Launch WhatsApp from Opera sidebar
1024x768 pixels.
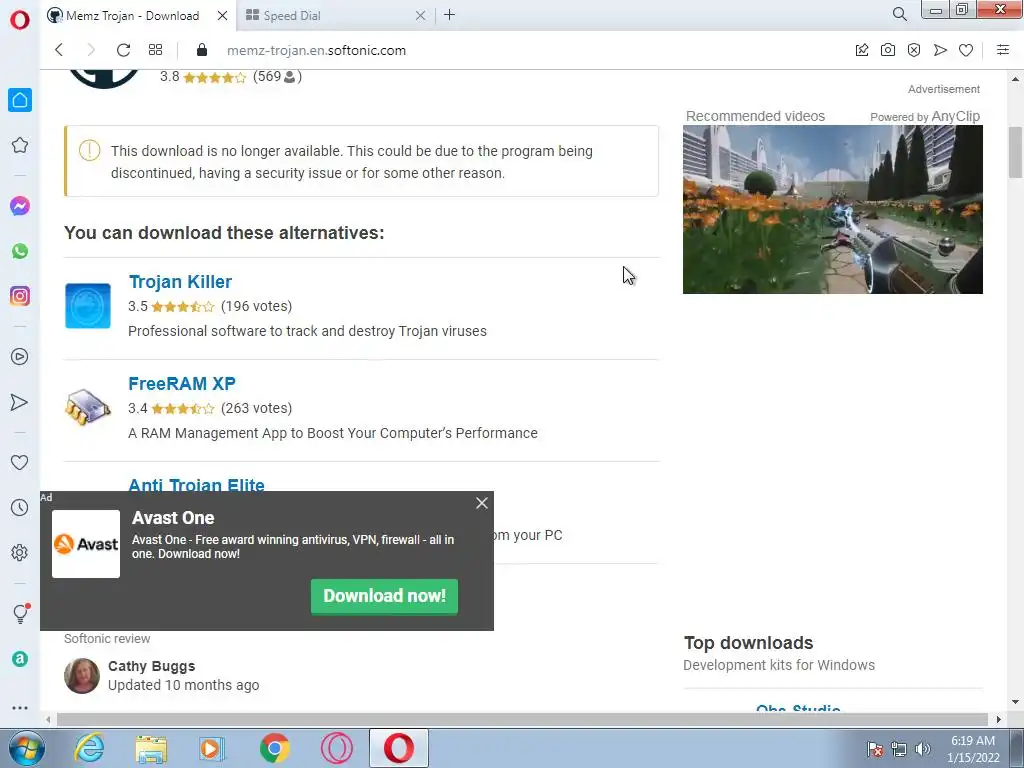[20, 251]
